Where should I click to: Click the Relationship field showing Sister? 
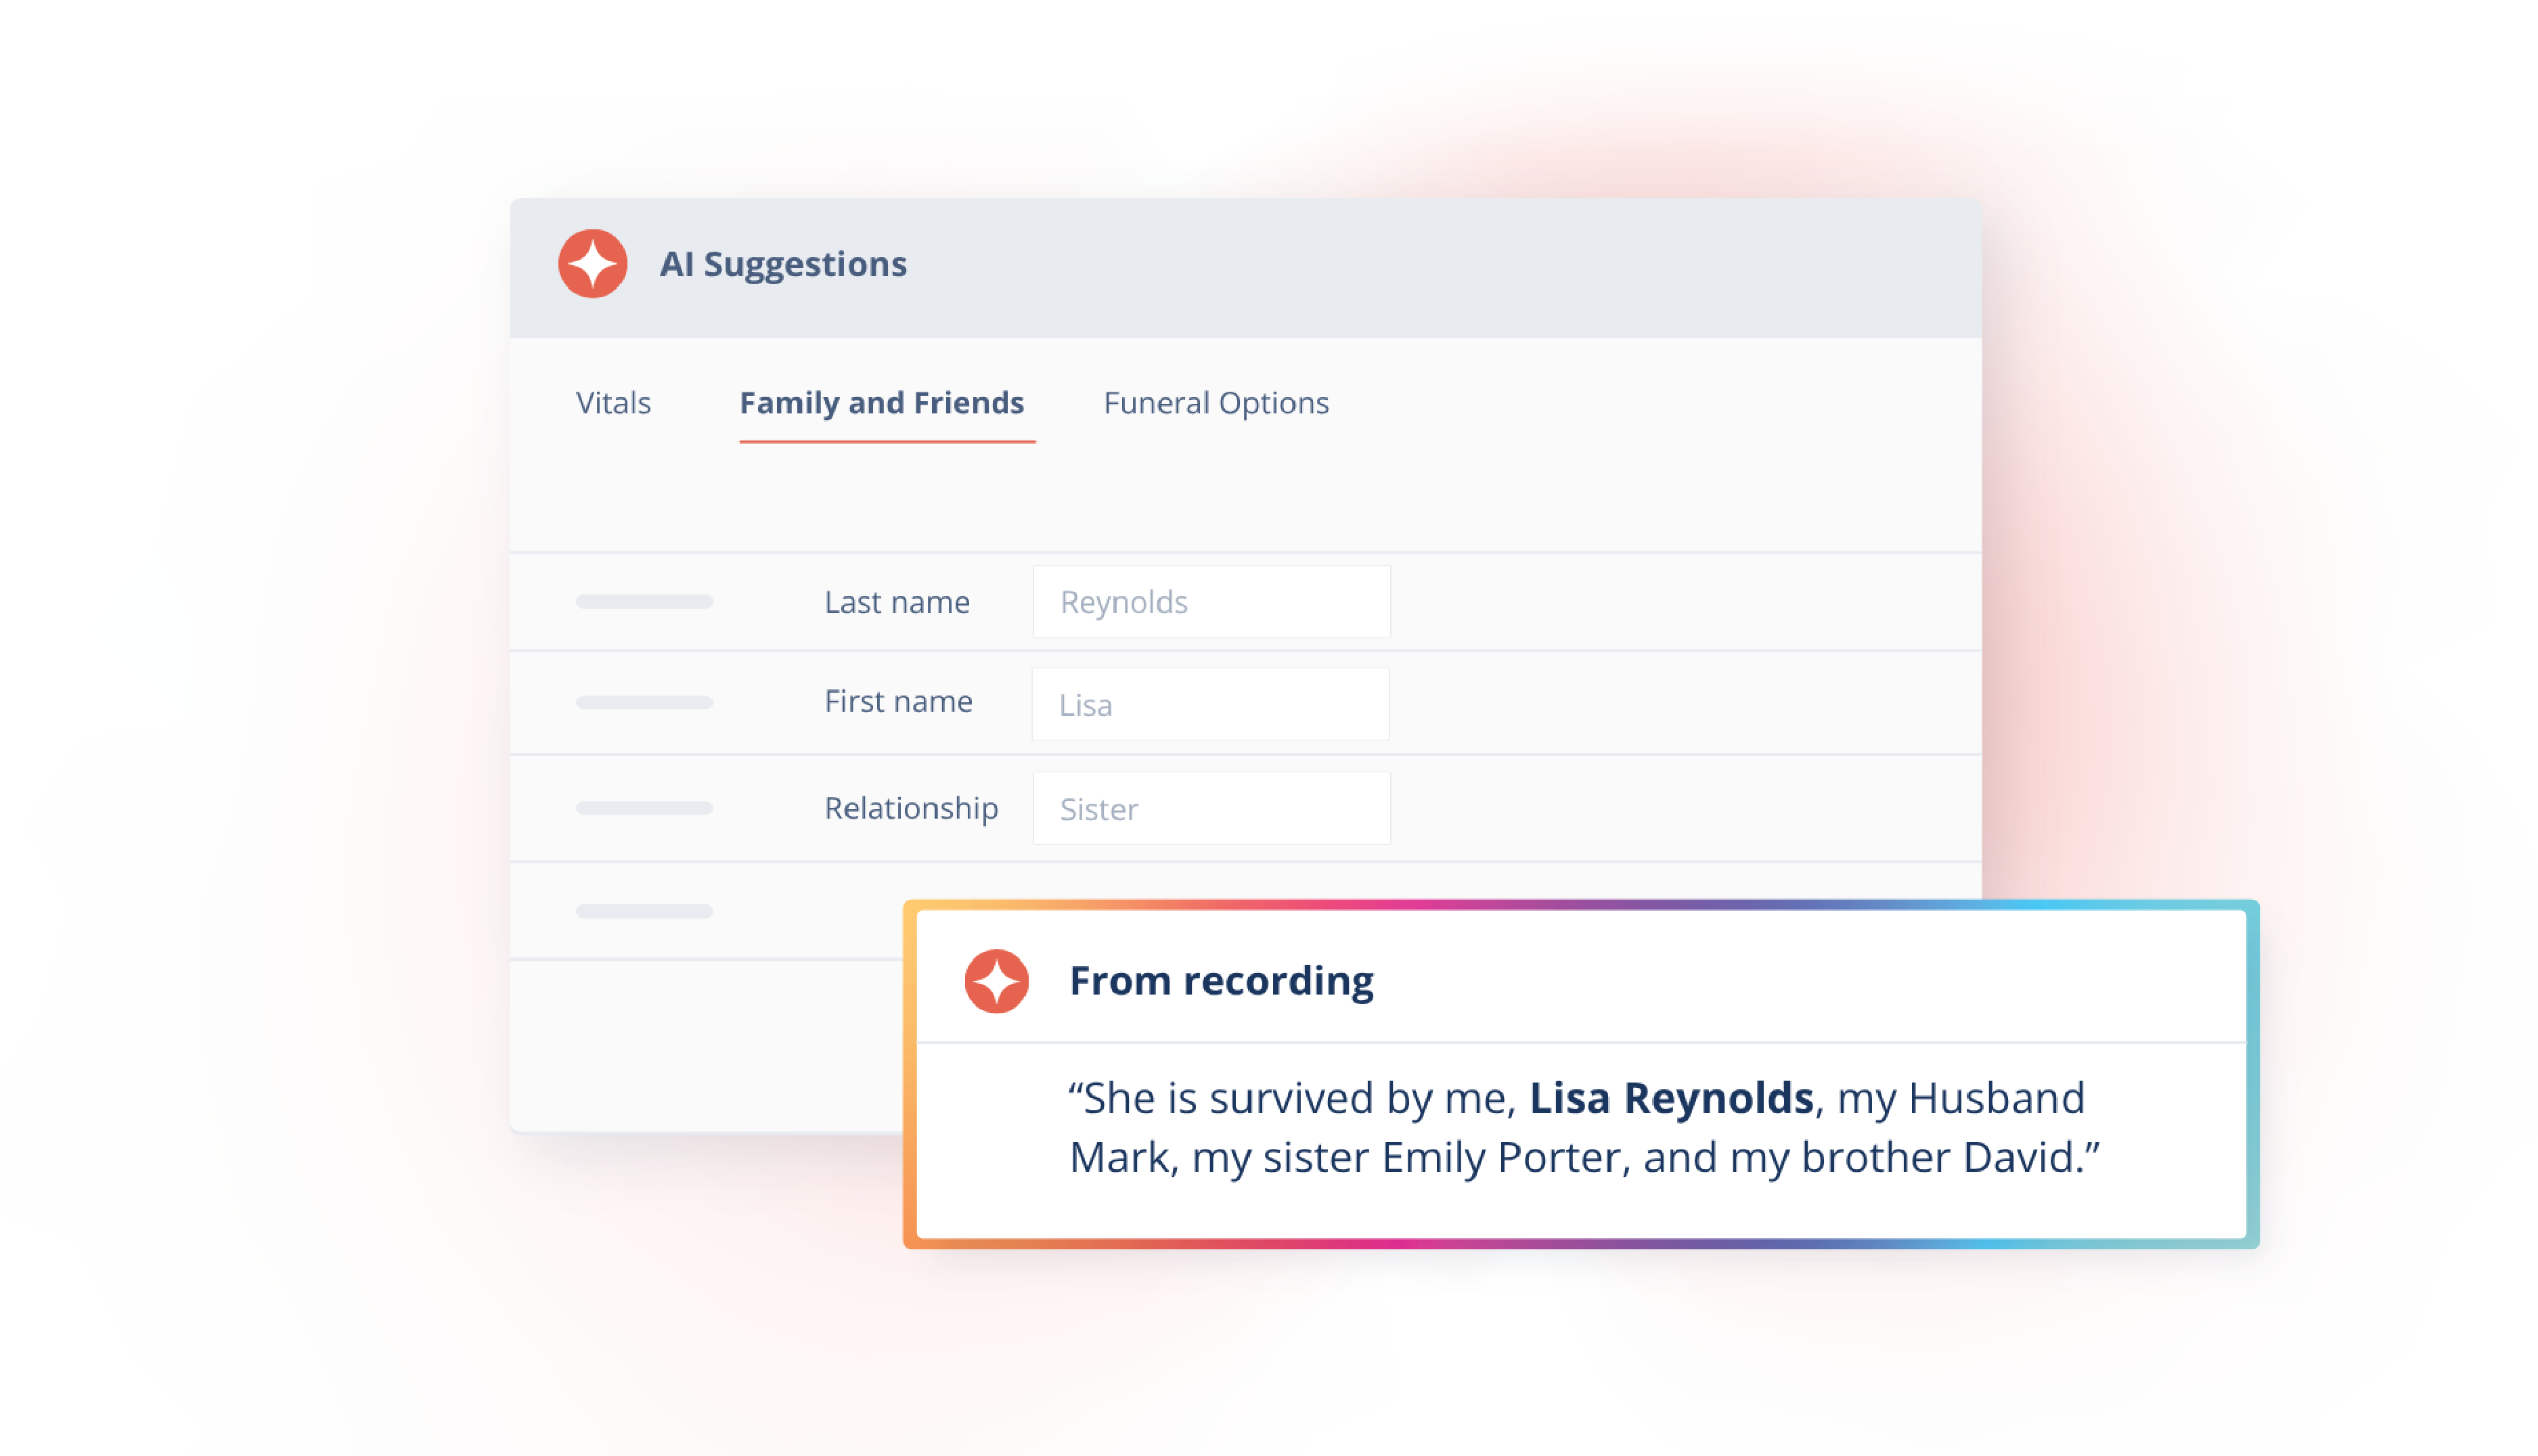(x=1211, y=808)
